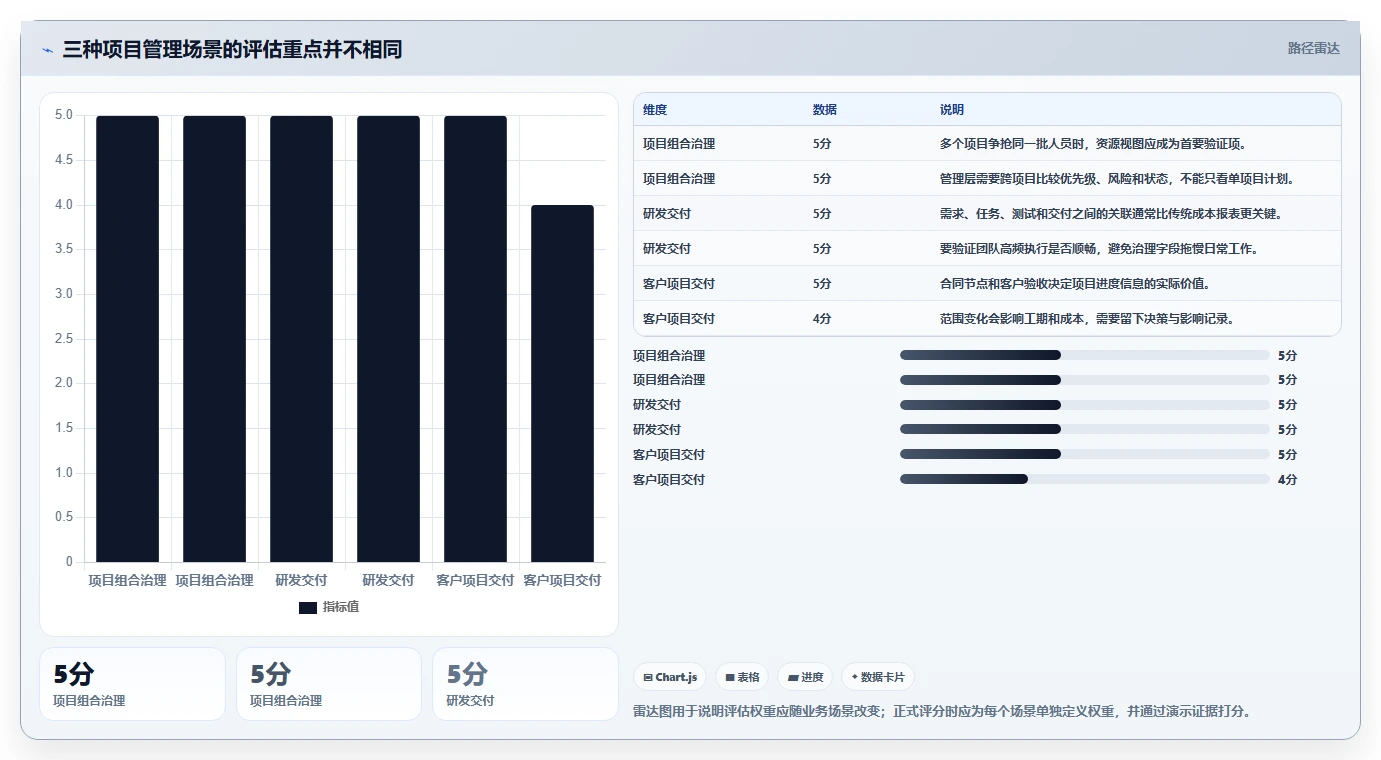The width and height of the screenshot is (1381, 760).
Task: Select the row starting 需求、任务、测试和交付
Action: (987, 214)
